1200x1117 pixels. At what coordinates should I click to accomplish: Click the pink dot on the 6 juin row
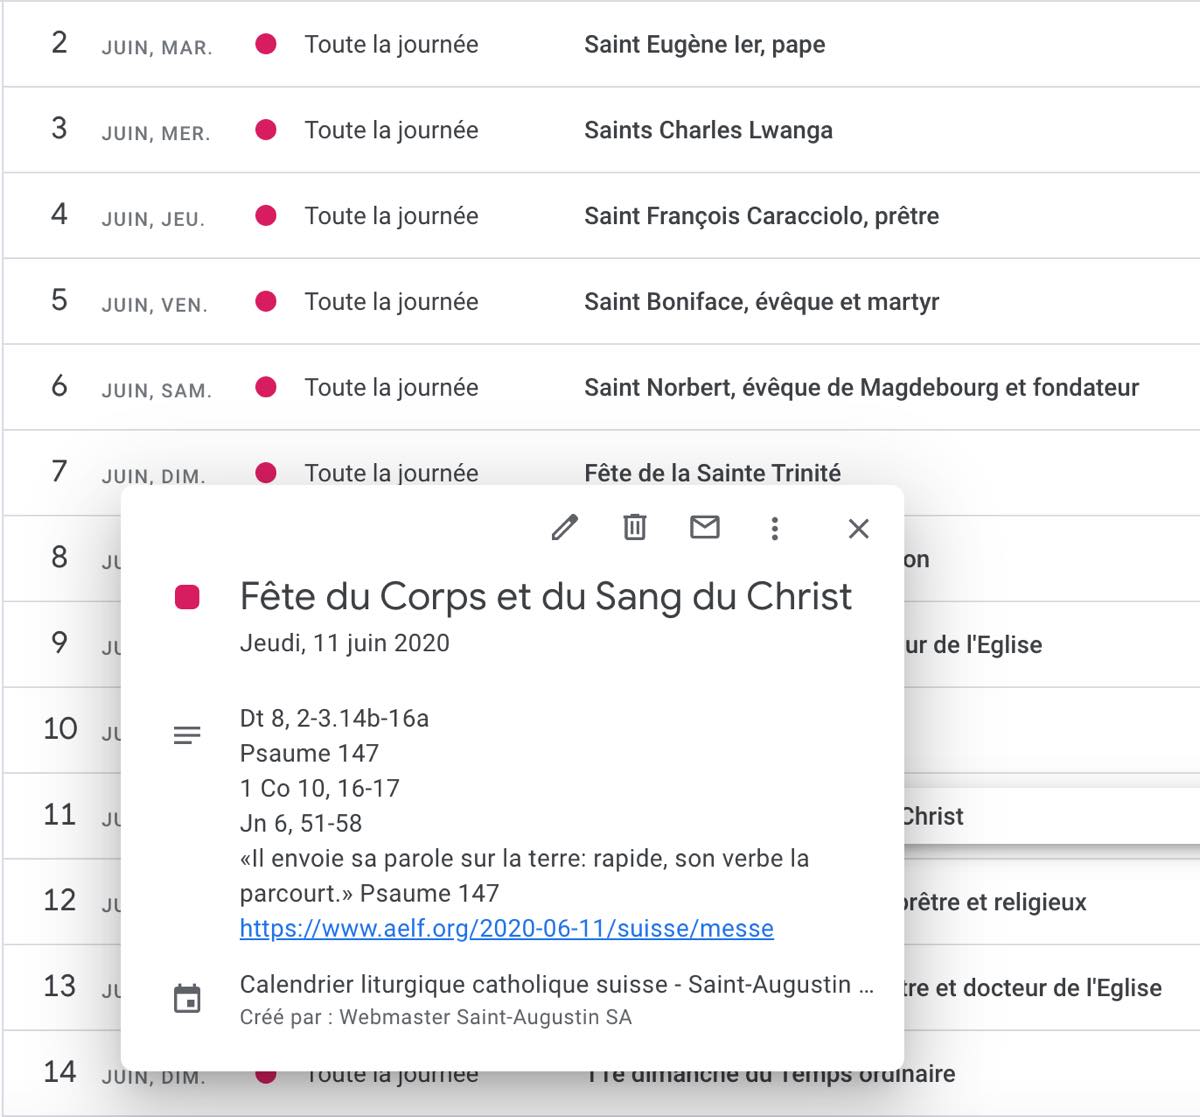(266, 387)
